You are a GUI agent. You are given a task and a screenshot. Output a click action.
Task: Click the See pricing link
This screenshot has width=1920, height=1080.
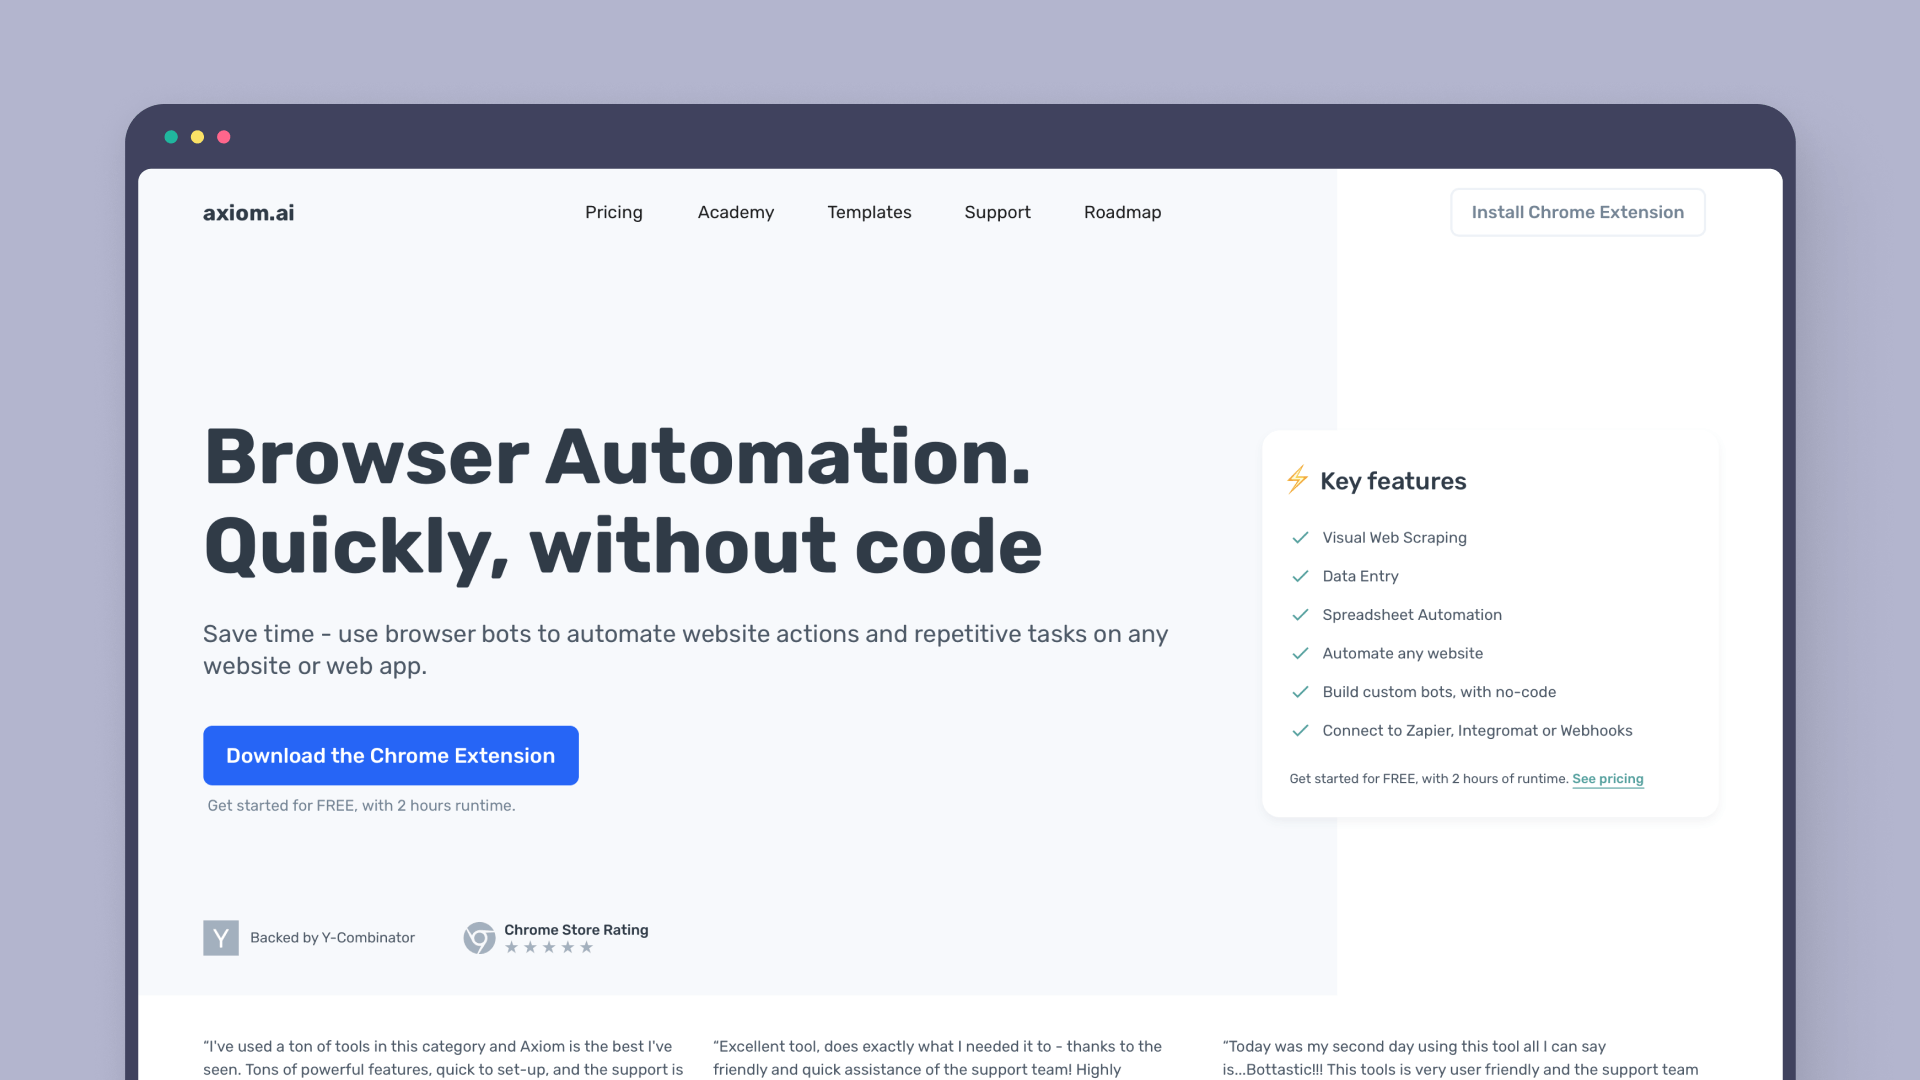point(1607,778)
